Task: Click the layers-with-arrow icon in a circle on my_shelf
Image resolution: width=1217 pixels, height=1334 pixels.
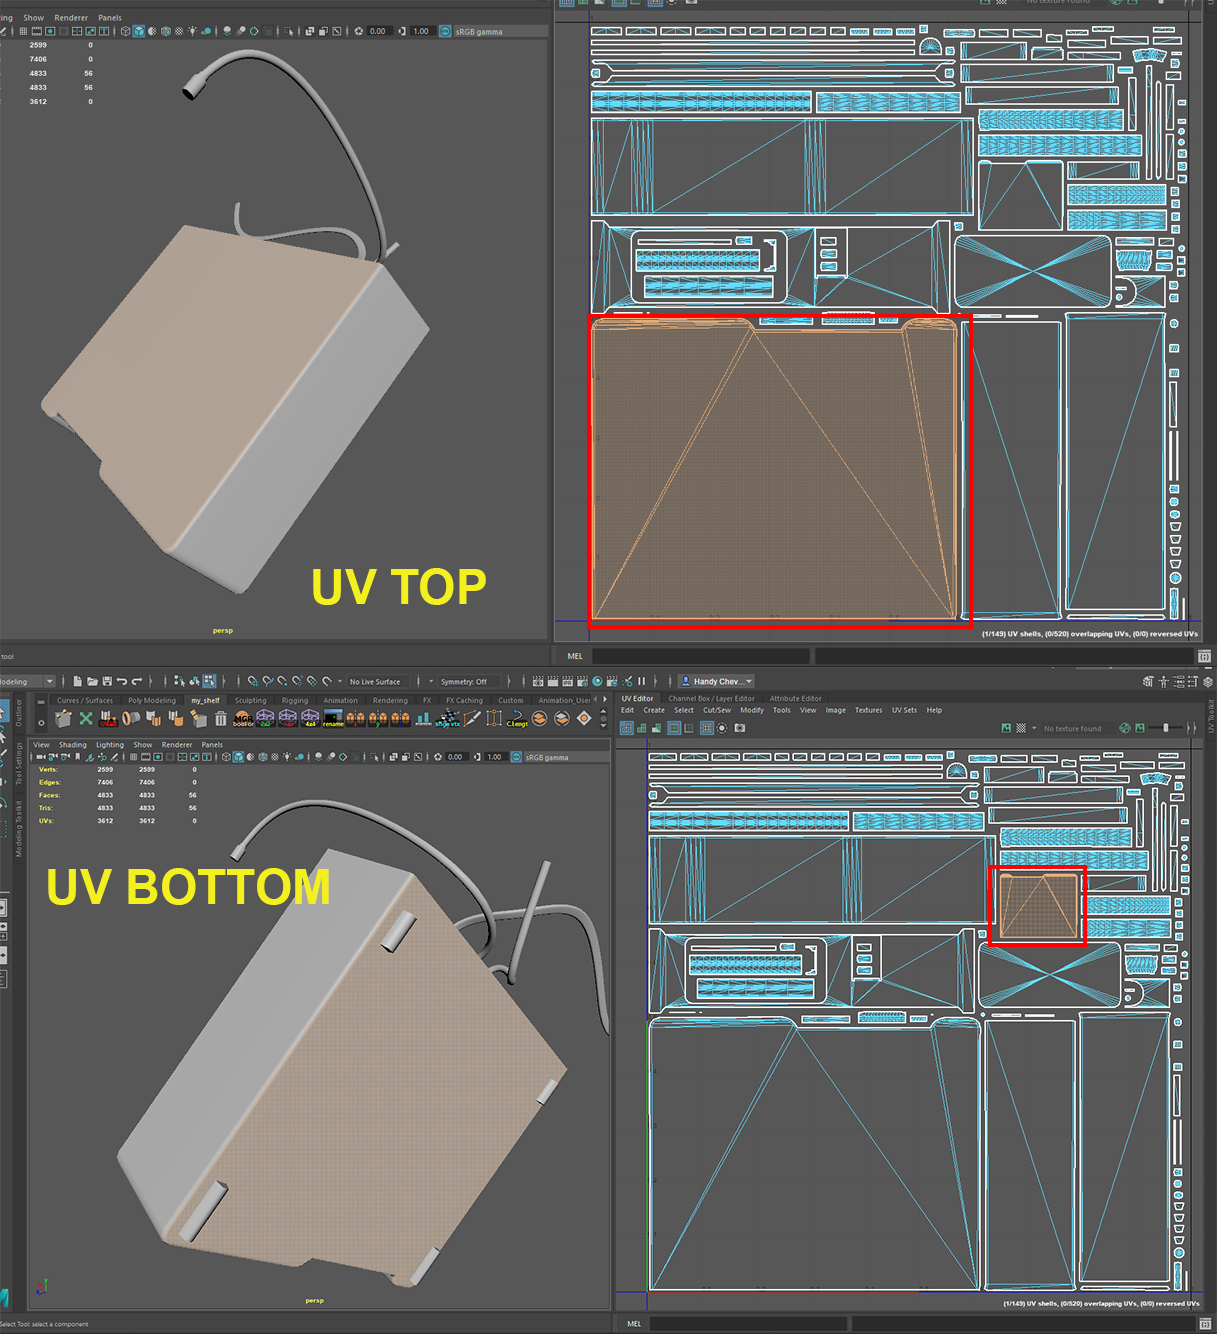Action: click(x=562, y=718)
